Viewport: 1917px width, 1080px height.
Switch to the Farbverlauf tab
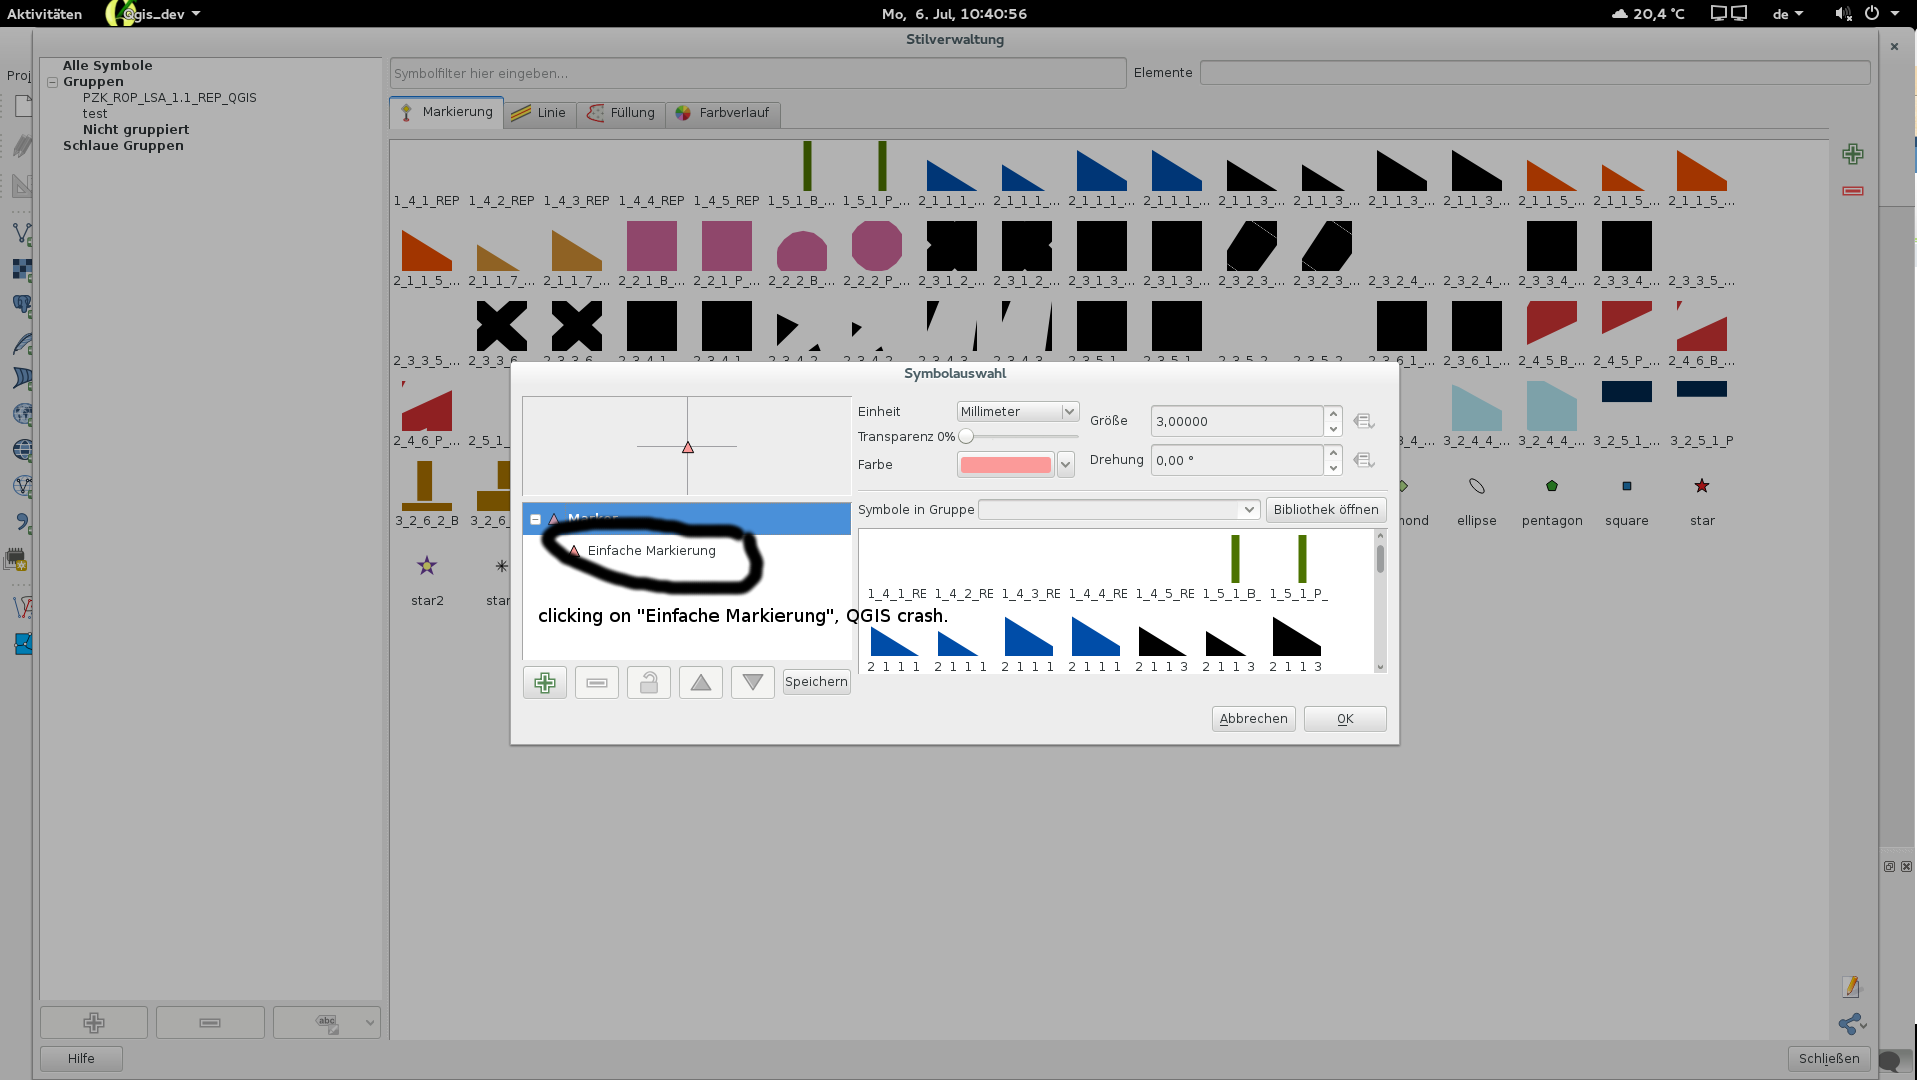722,113
